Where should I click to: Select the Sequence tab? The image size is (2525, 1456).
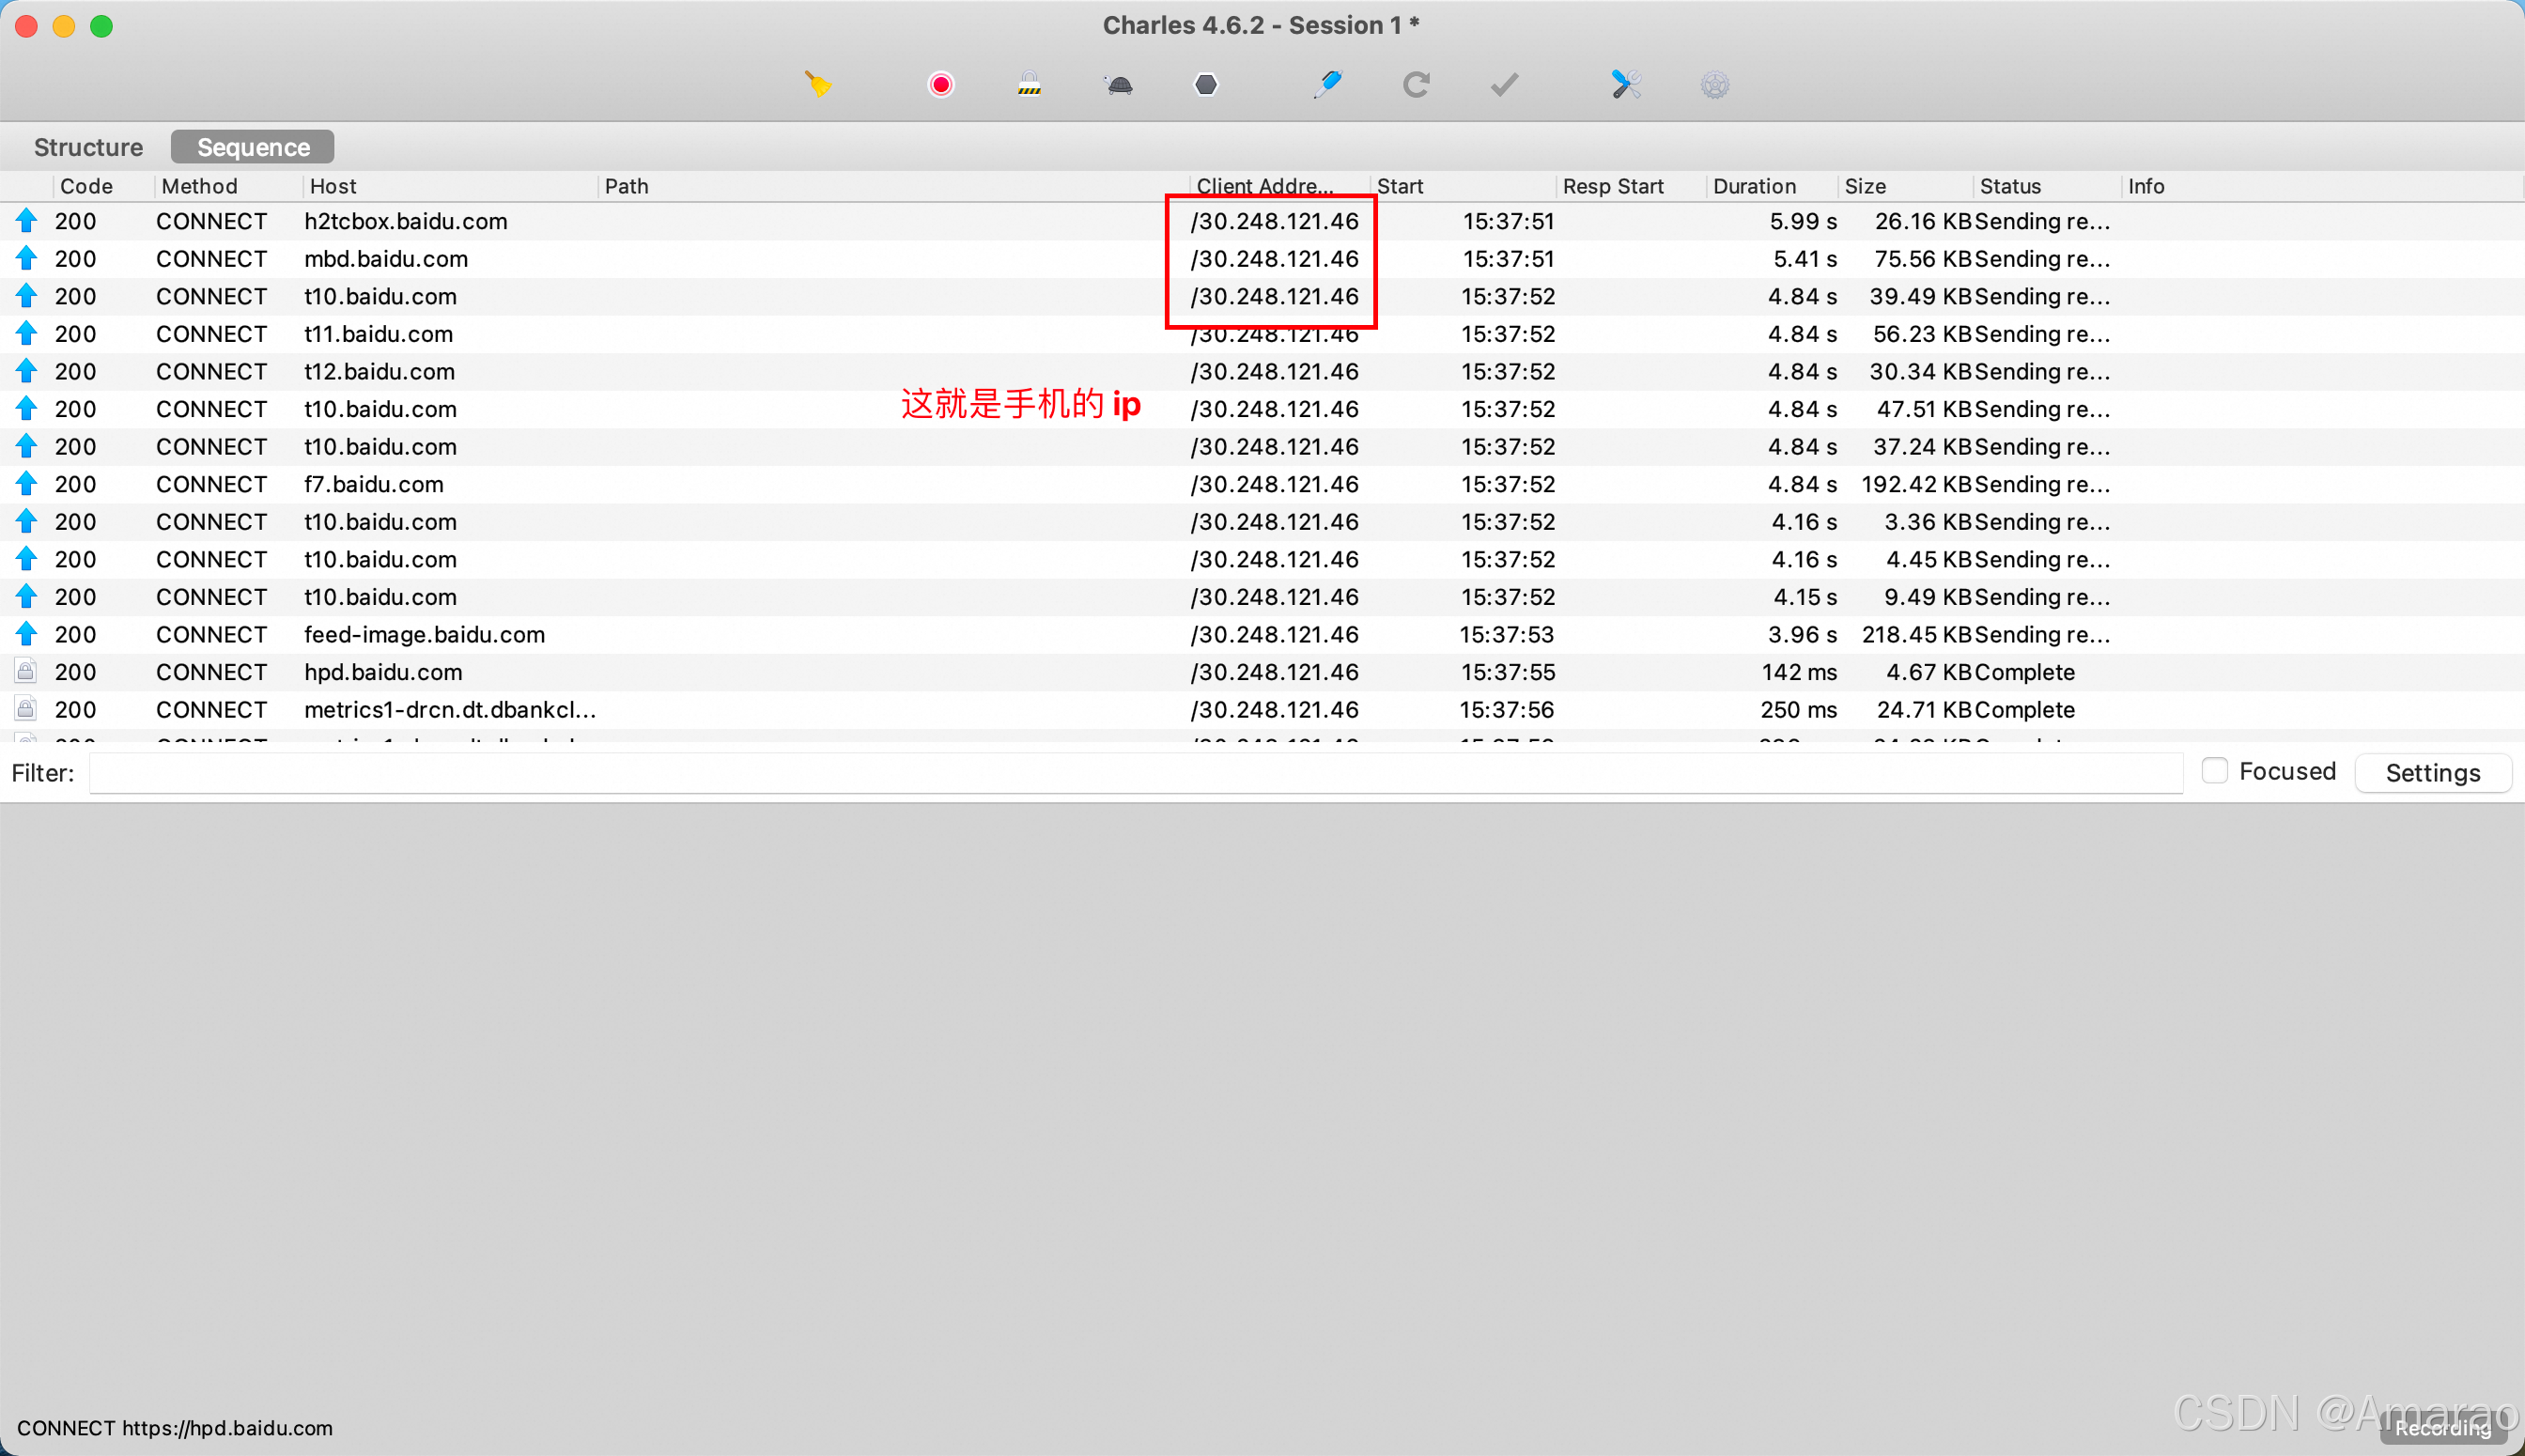click(x=253, y=147)
